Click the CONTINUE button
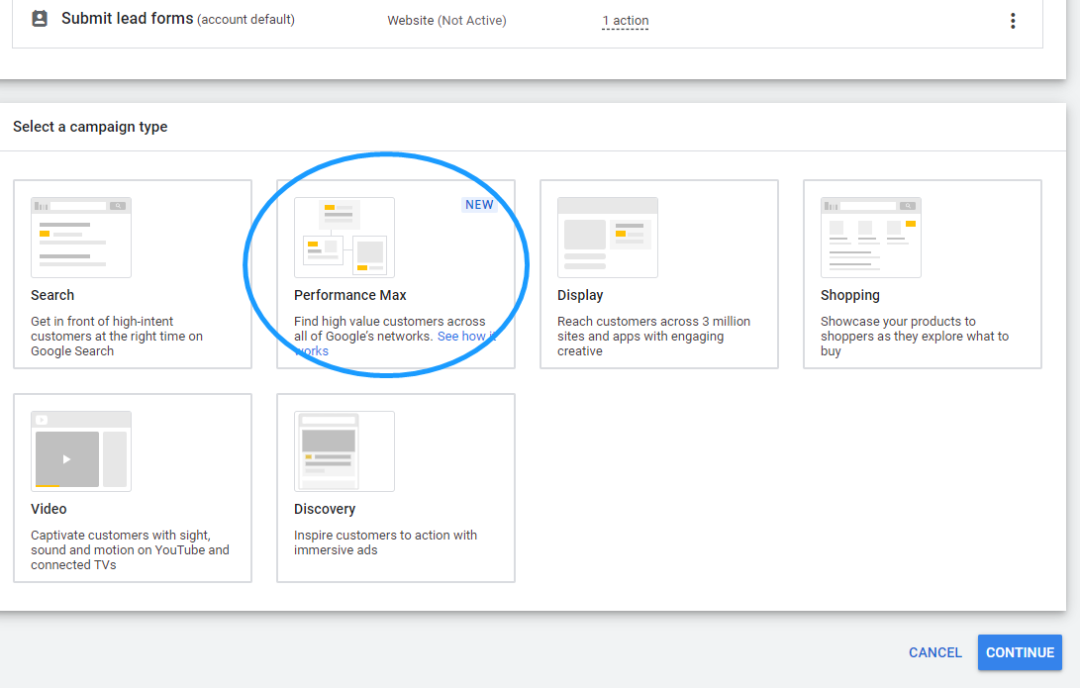Viewport: 1080px width, 688px height. tap(1019, 652)
